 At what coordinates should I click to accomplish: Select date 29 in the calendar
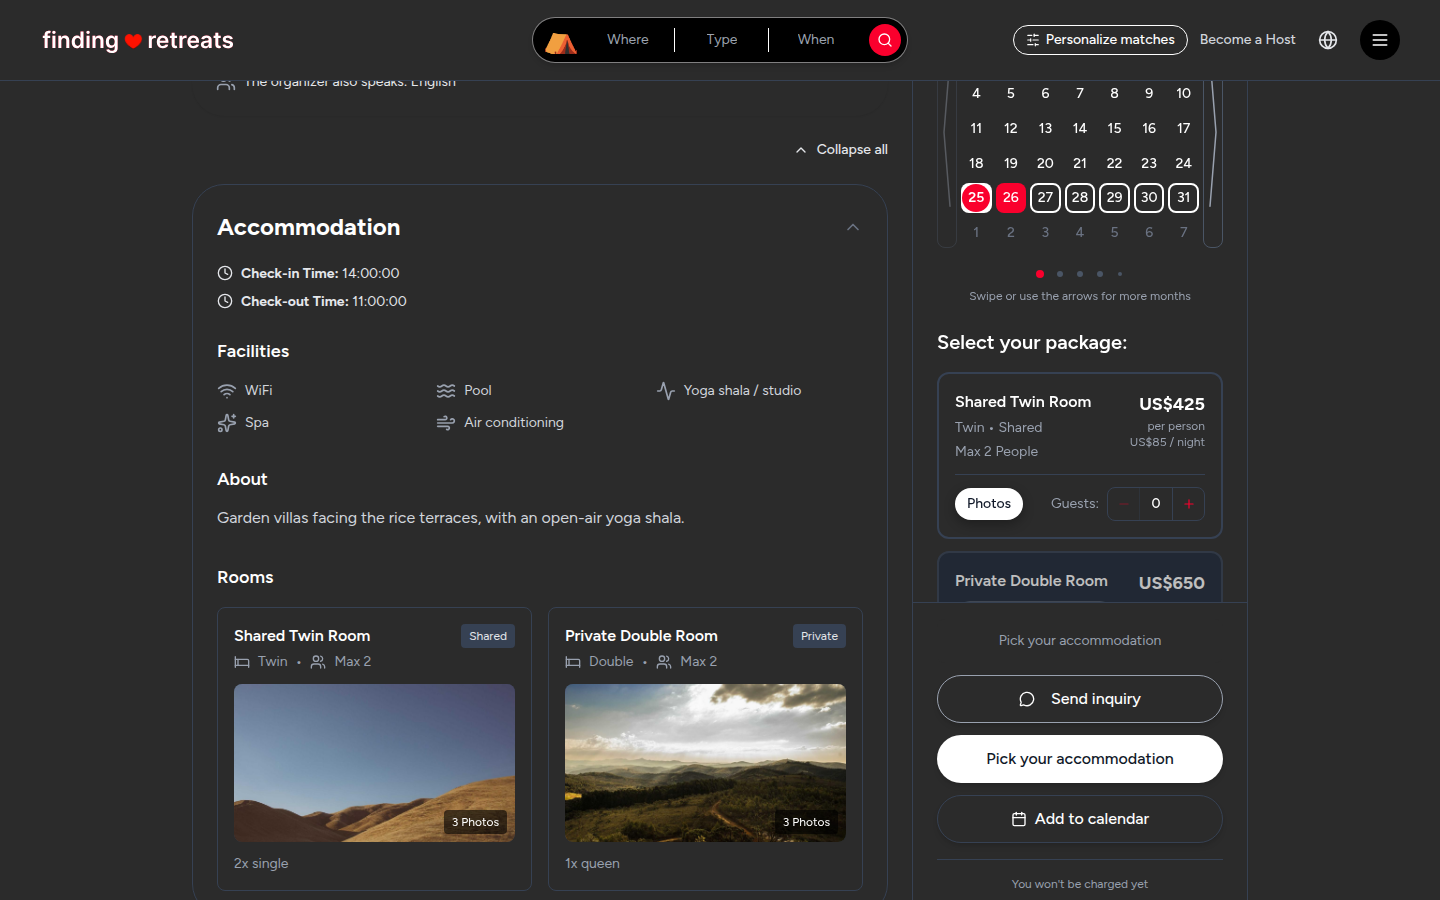coord(1114,198)
